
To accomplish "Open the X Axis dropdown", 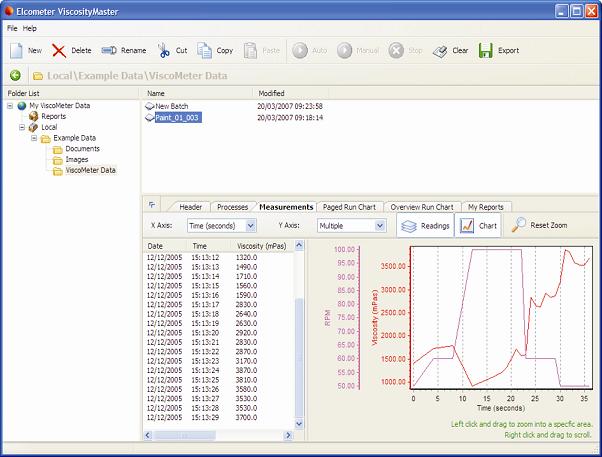I will pyautogui.click(x=251, y=226).
